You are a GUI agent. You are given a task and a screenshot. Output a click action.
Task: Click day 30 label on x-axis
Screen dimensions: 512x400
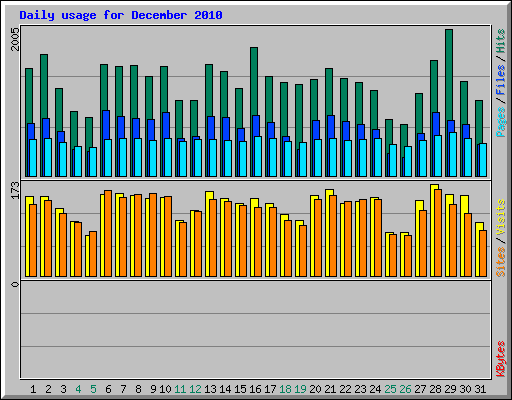[x=465, y=389]
